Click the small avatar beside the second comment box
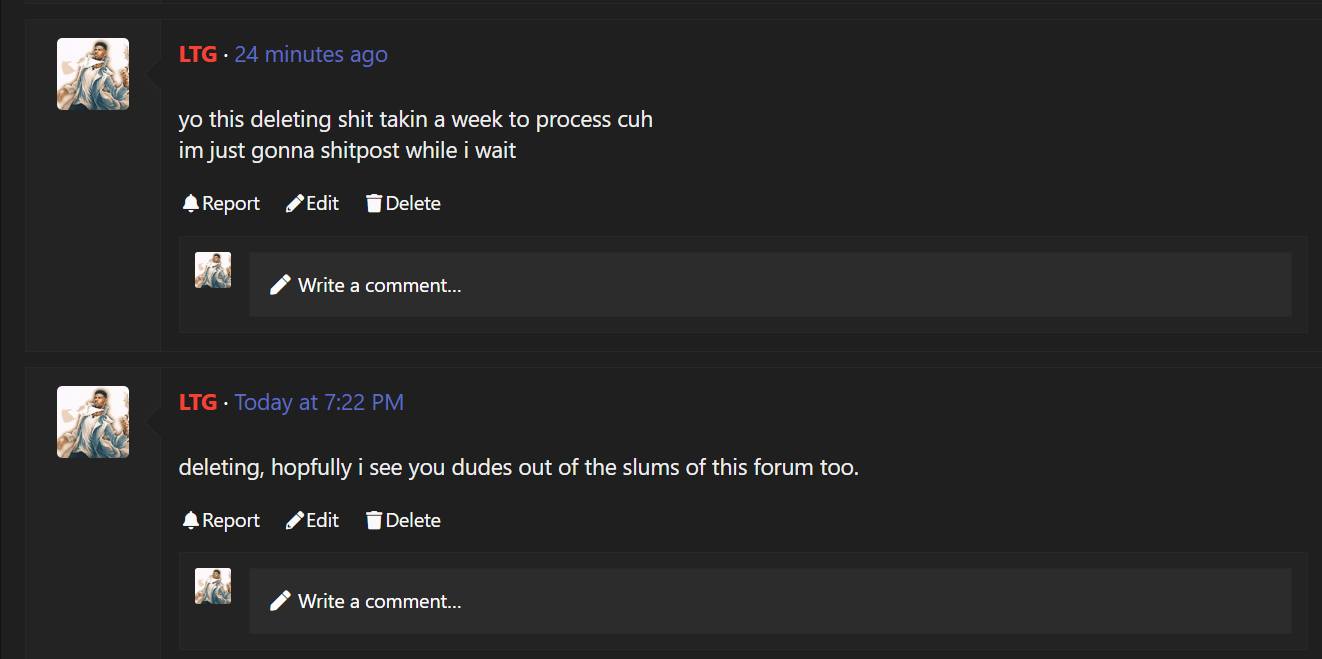This screenshot has height=659, width=1322. [x=213, y=586]
